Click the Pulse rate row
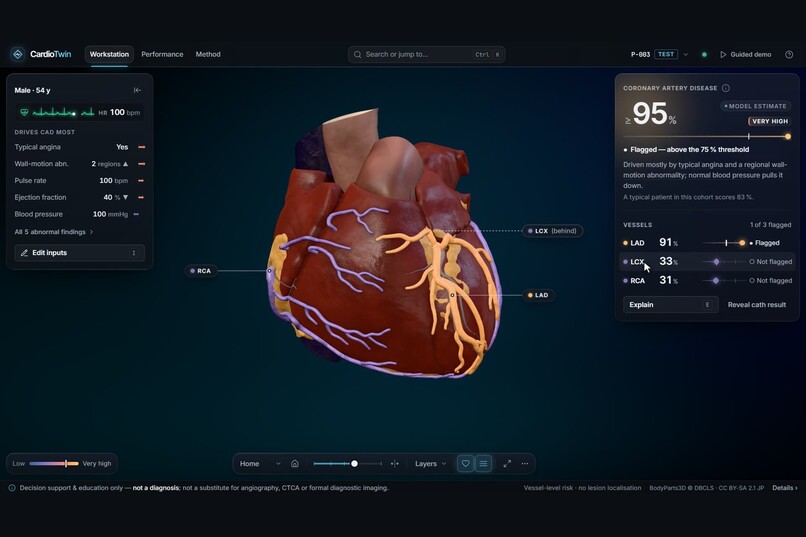Screen dimensions: 806x537 click(x=80, y=180)
